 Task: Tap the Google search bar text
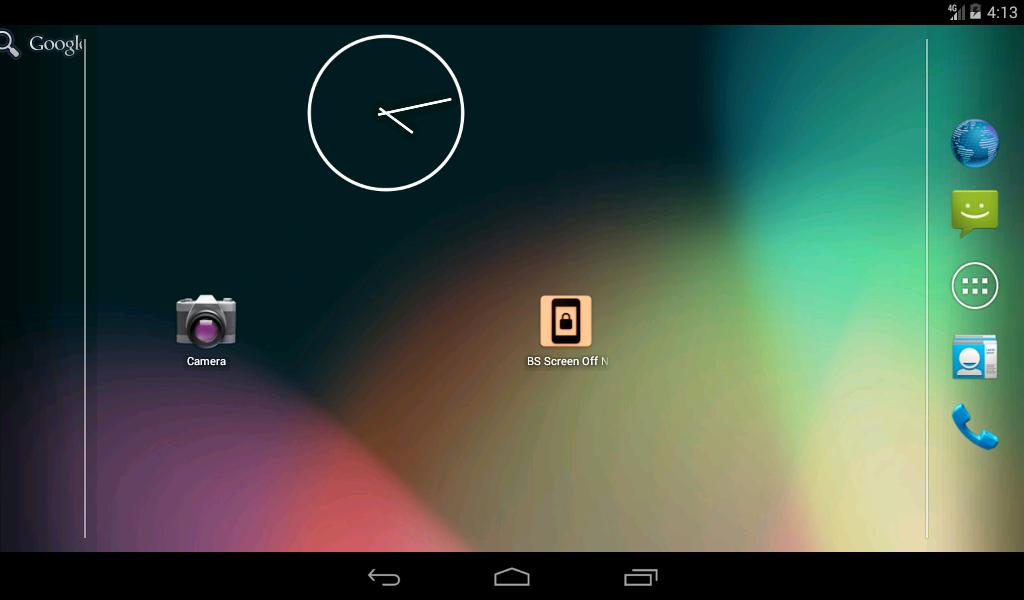56,44
